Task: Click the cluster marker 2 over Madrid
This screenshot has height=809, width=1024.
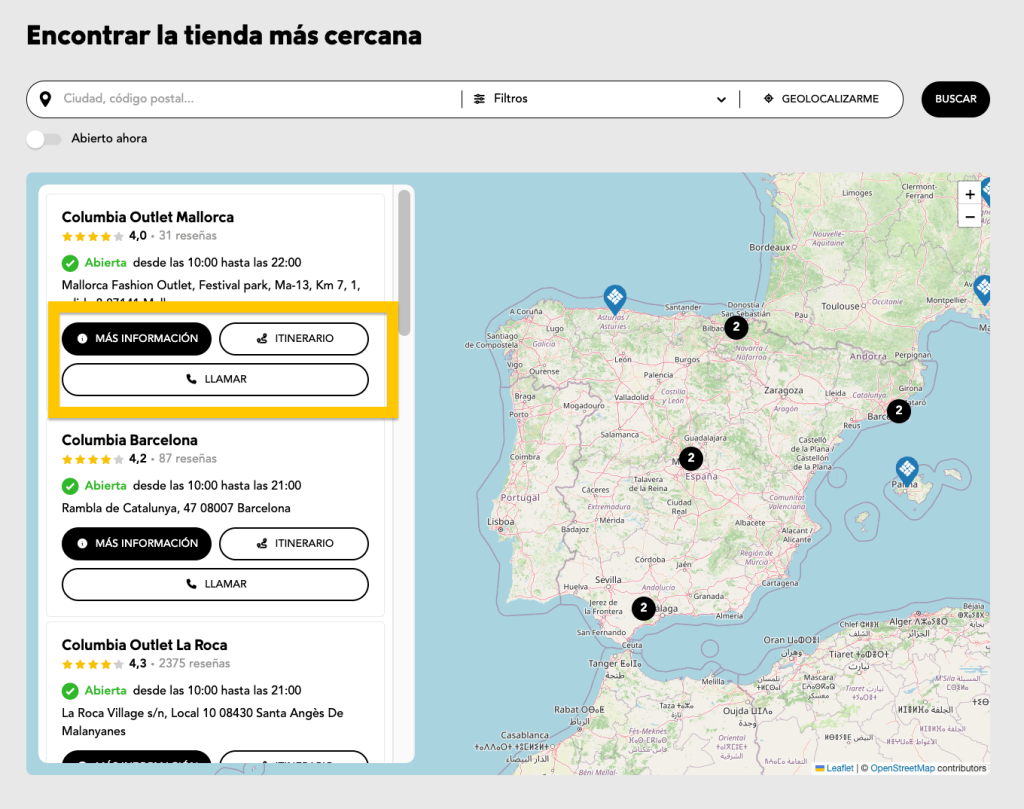Action: pyautogui.click(x=691, y=458)
